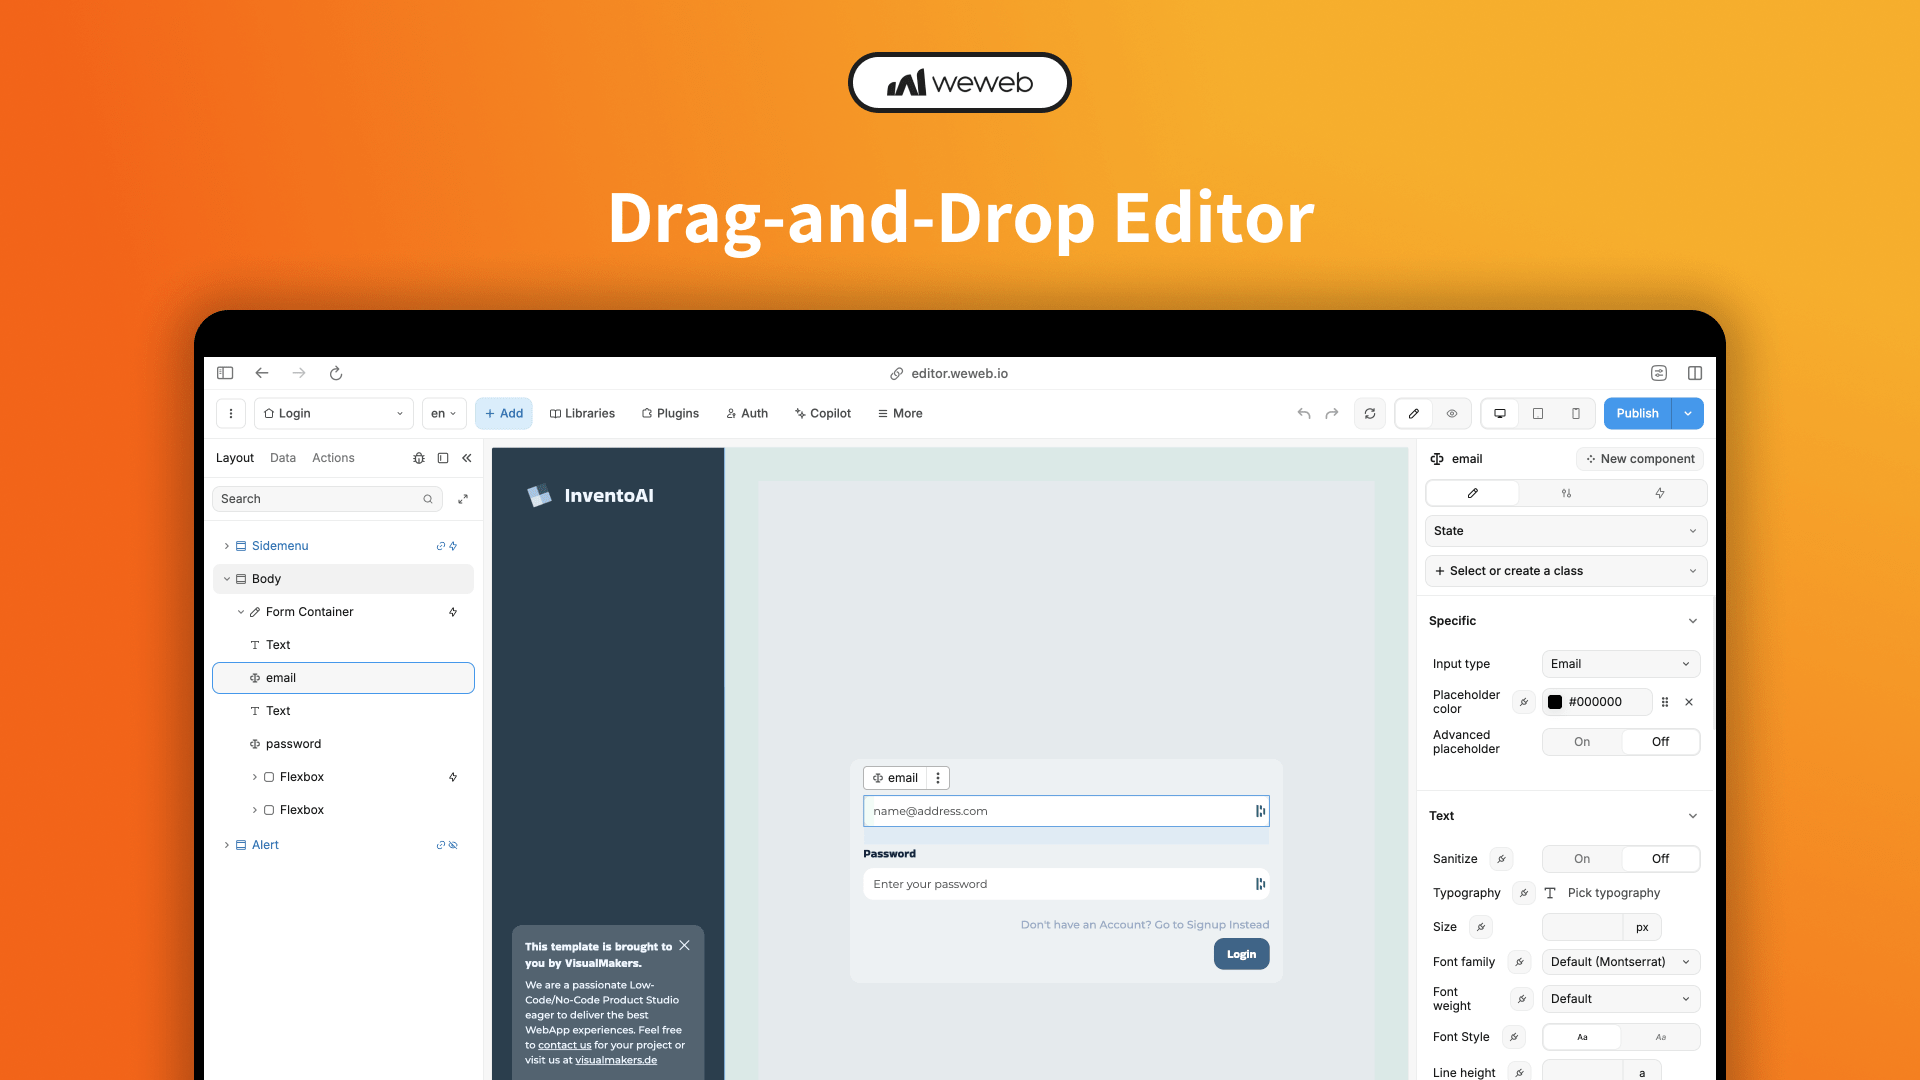Set Sanitize to On
The image size is (1920, 1080).
click(x=1582, y=859)
